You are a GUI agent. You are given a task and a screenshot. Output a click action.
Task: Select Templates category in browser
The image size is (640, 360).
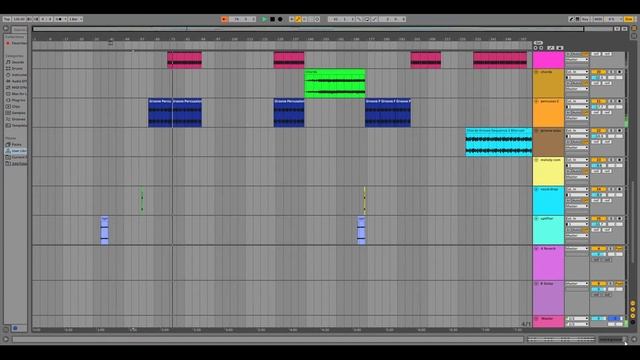point(15,125)
